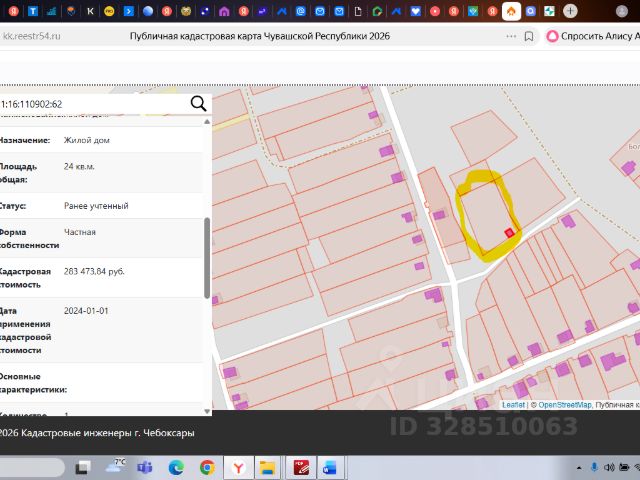Click the 24 кв.м. area value
The width and height of the screenshot is (640, 480).
point(79,167)
